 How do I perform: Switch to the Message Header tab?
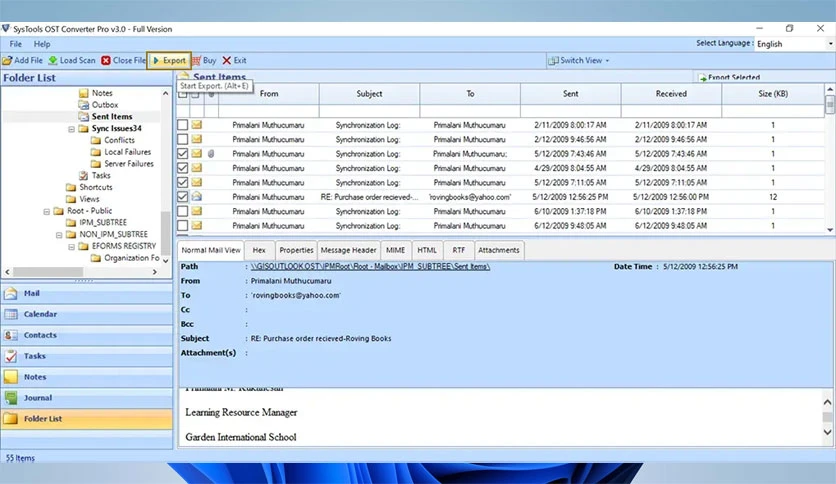(349, 250)
